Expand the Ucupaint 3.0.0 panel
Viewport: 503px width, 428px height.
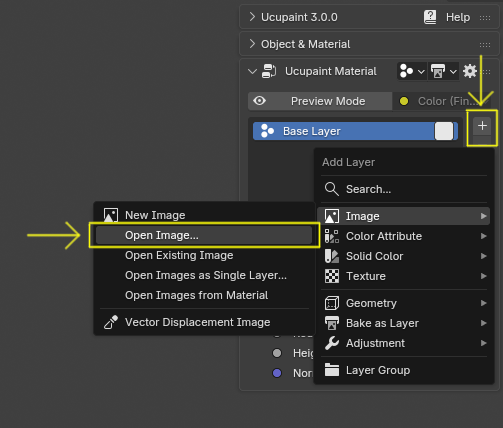click(252, 17)
